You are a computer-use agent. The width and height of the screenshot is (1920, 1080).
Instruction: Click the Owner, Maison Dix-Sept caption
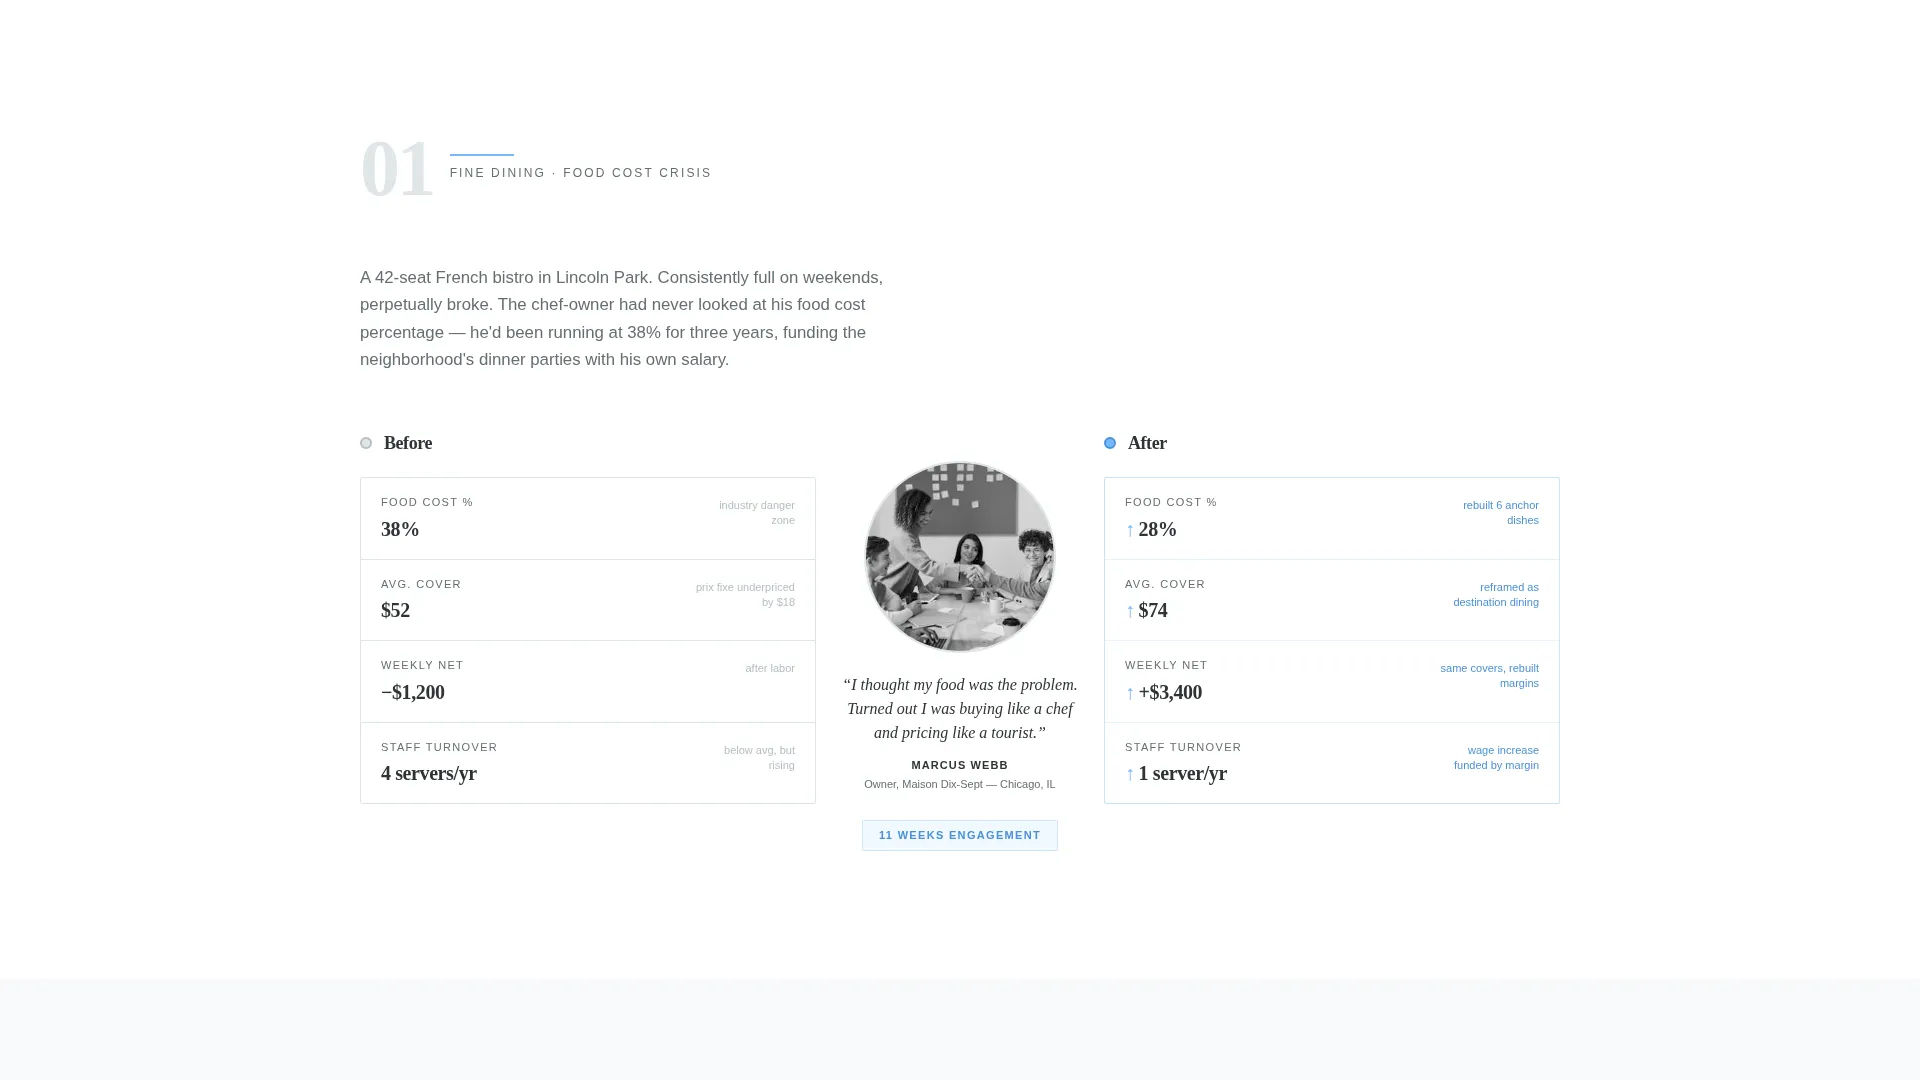click(x=959, y=784)
